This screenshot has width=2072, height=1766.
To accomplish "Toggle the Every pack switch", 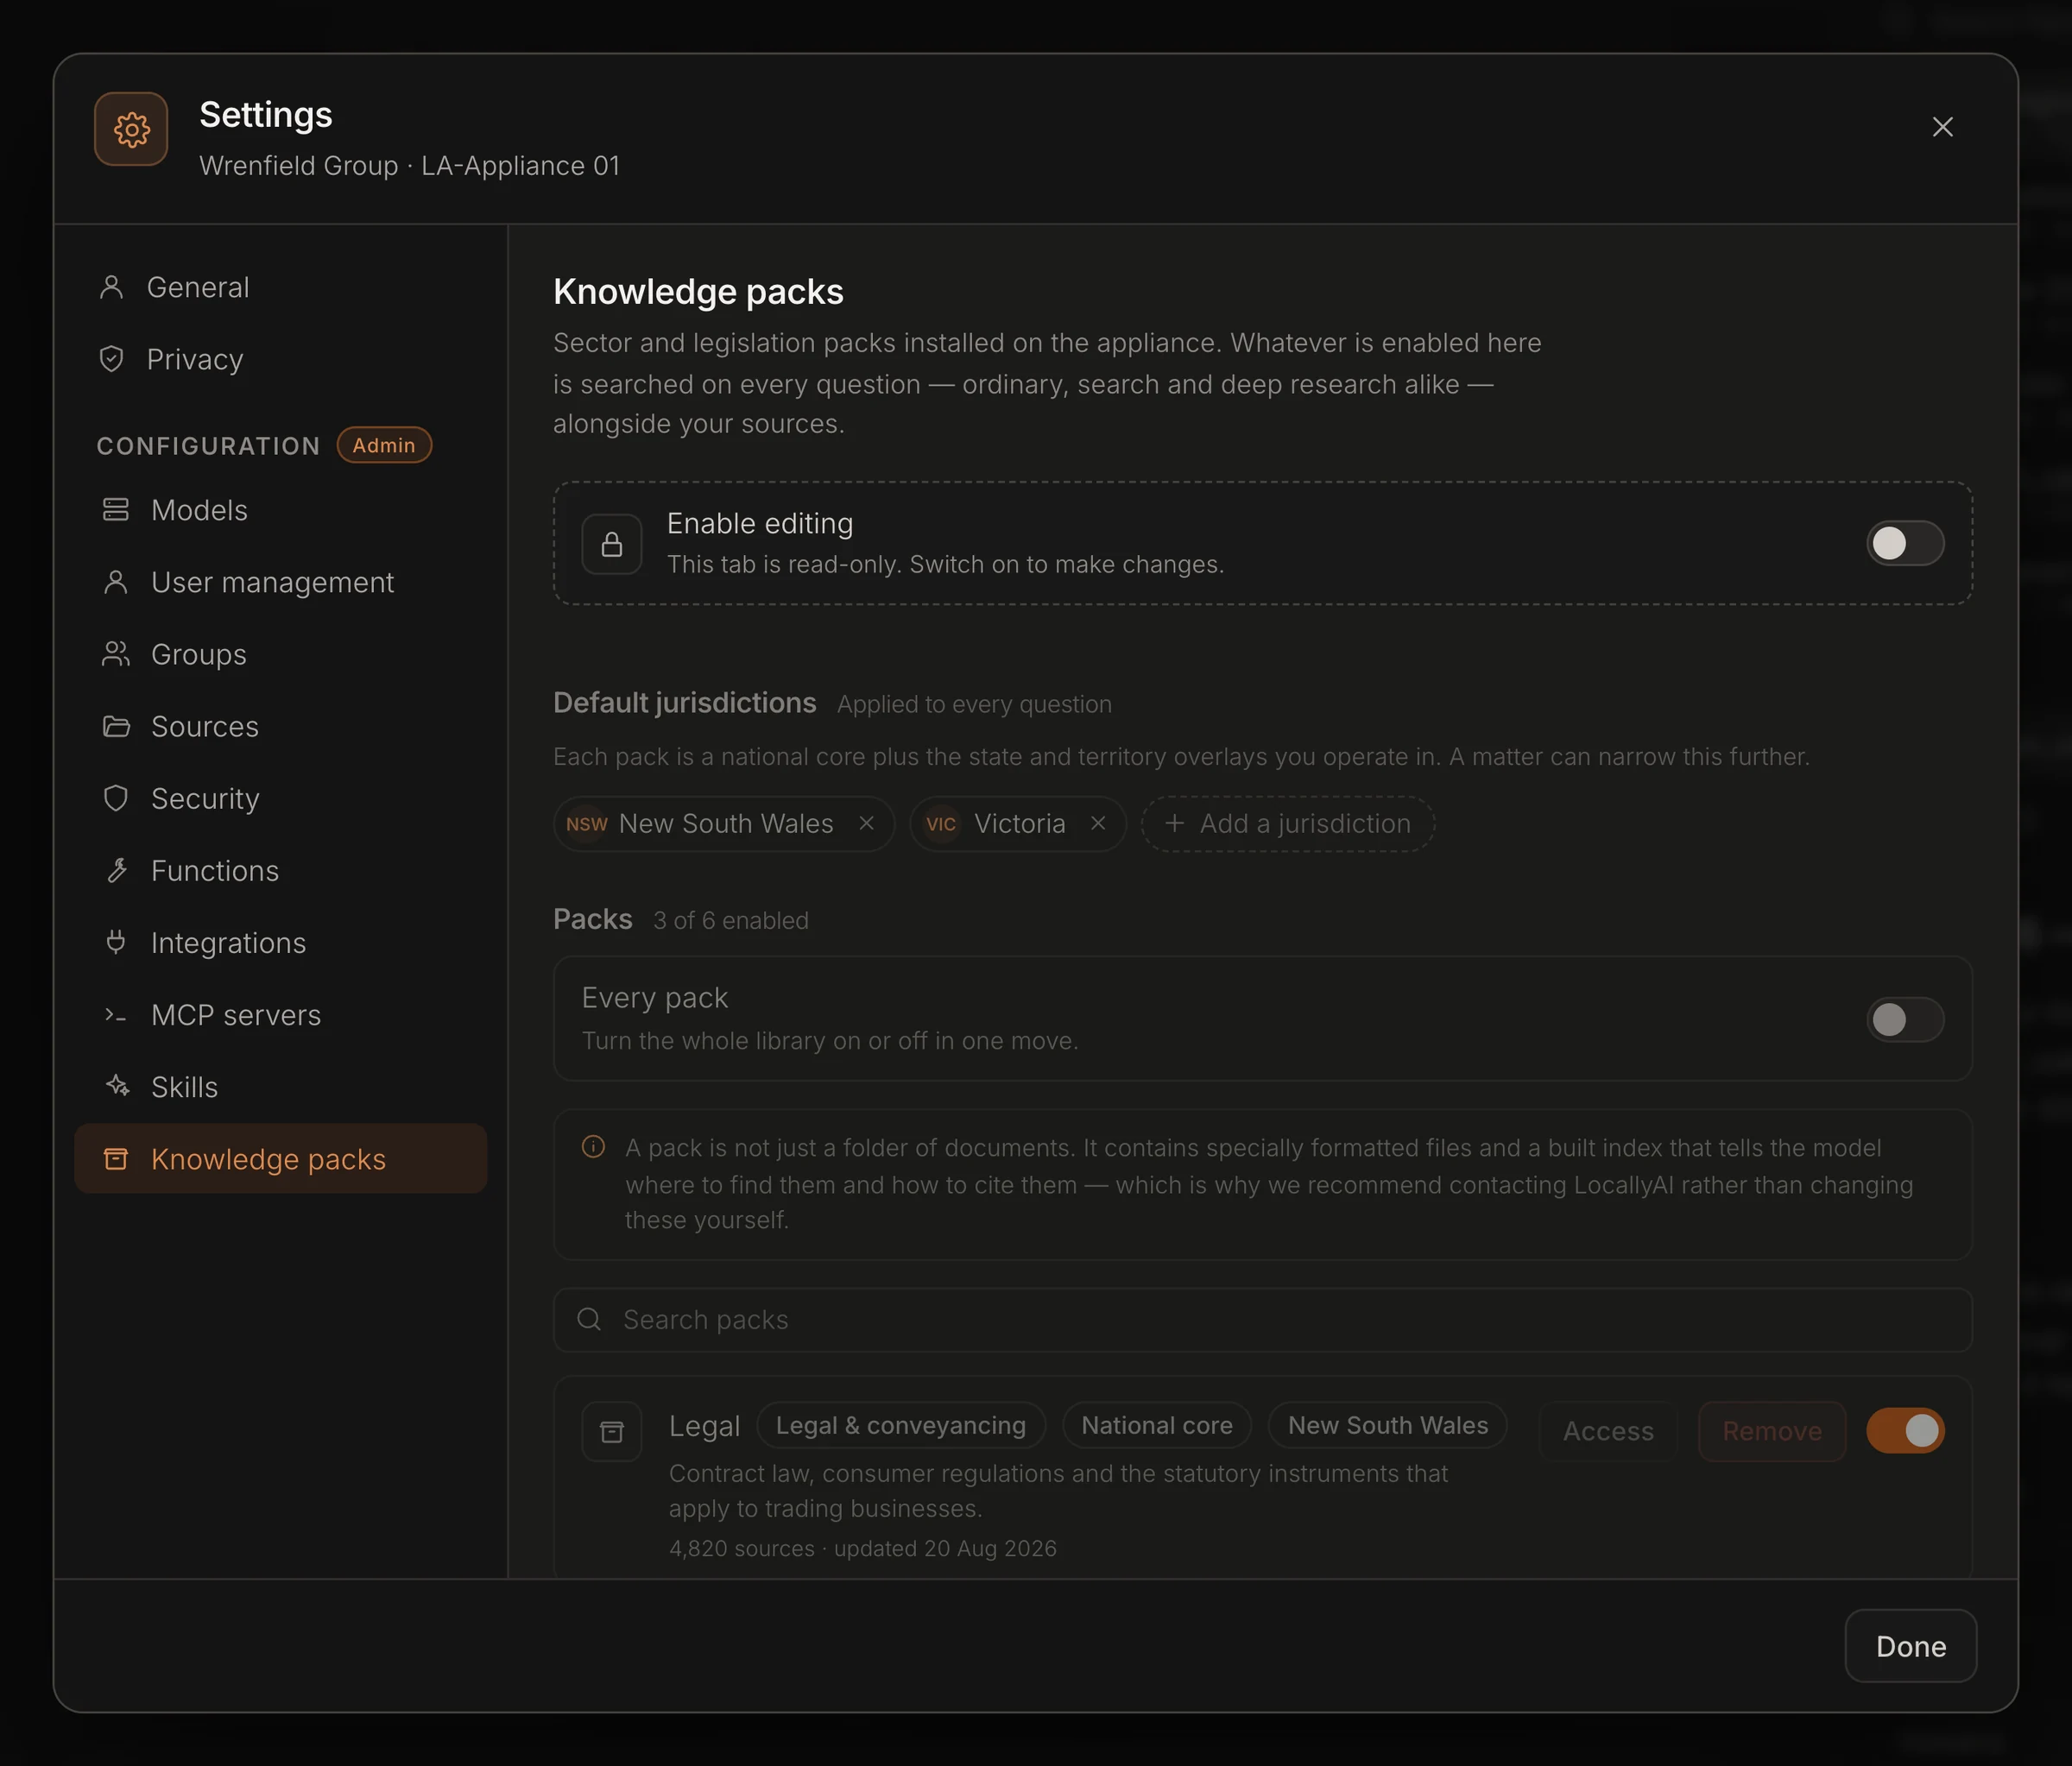I will pyautogui.click(x=1905, y=1019).
